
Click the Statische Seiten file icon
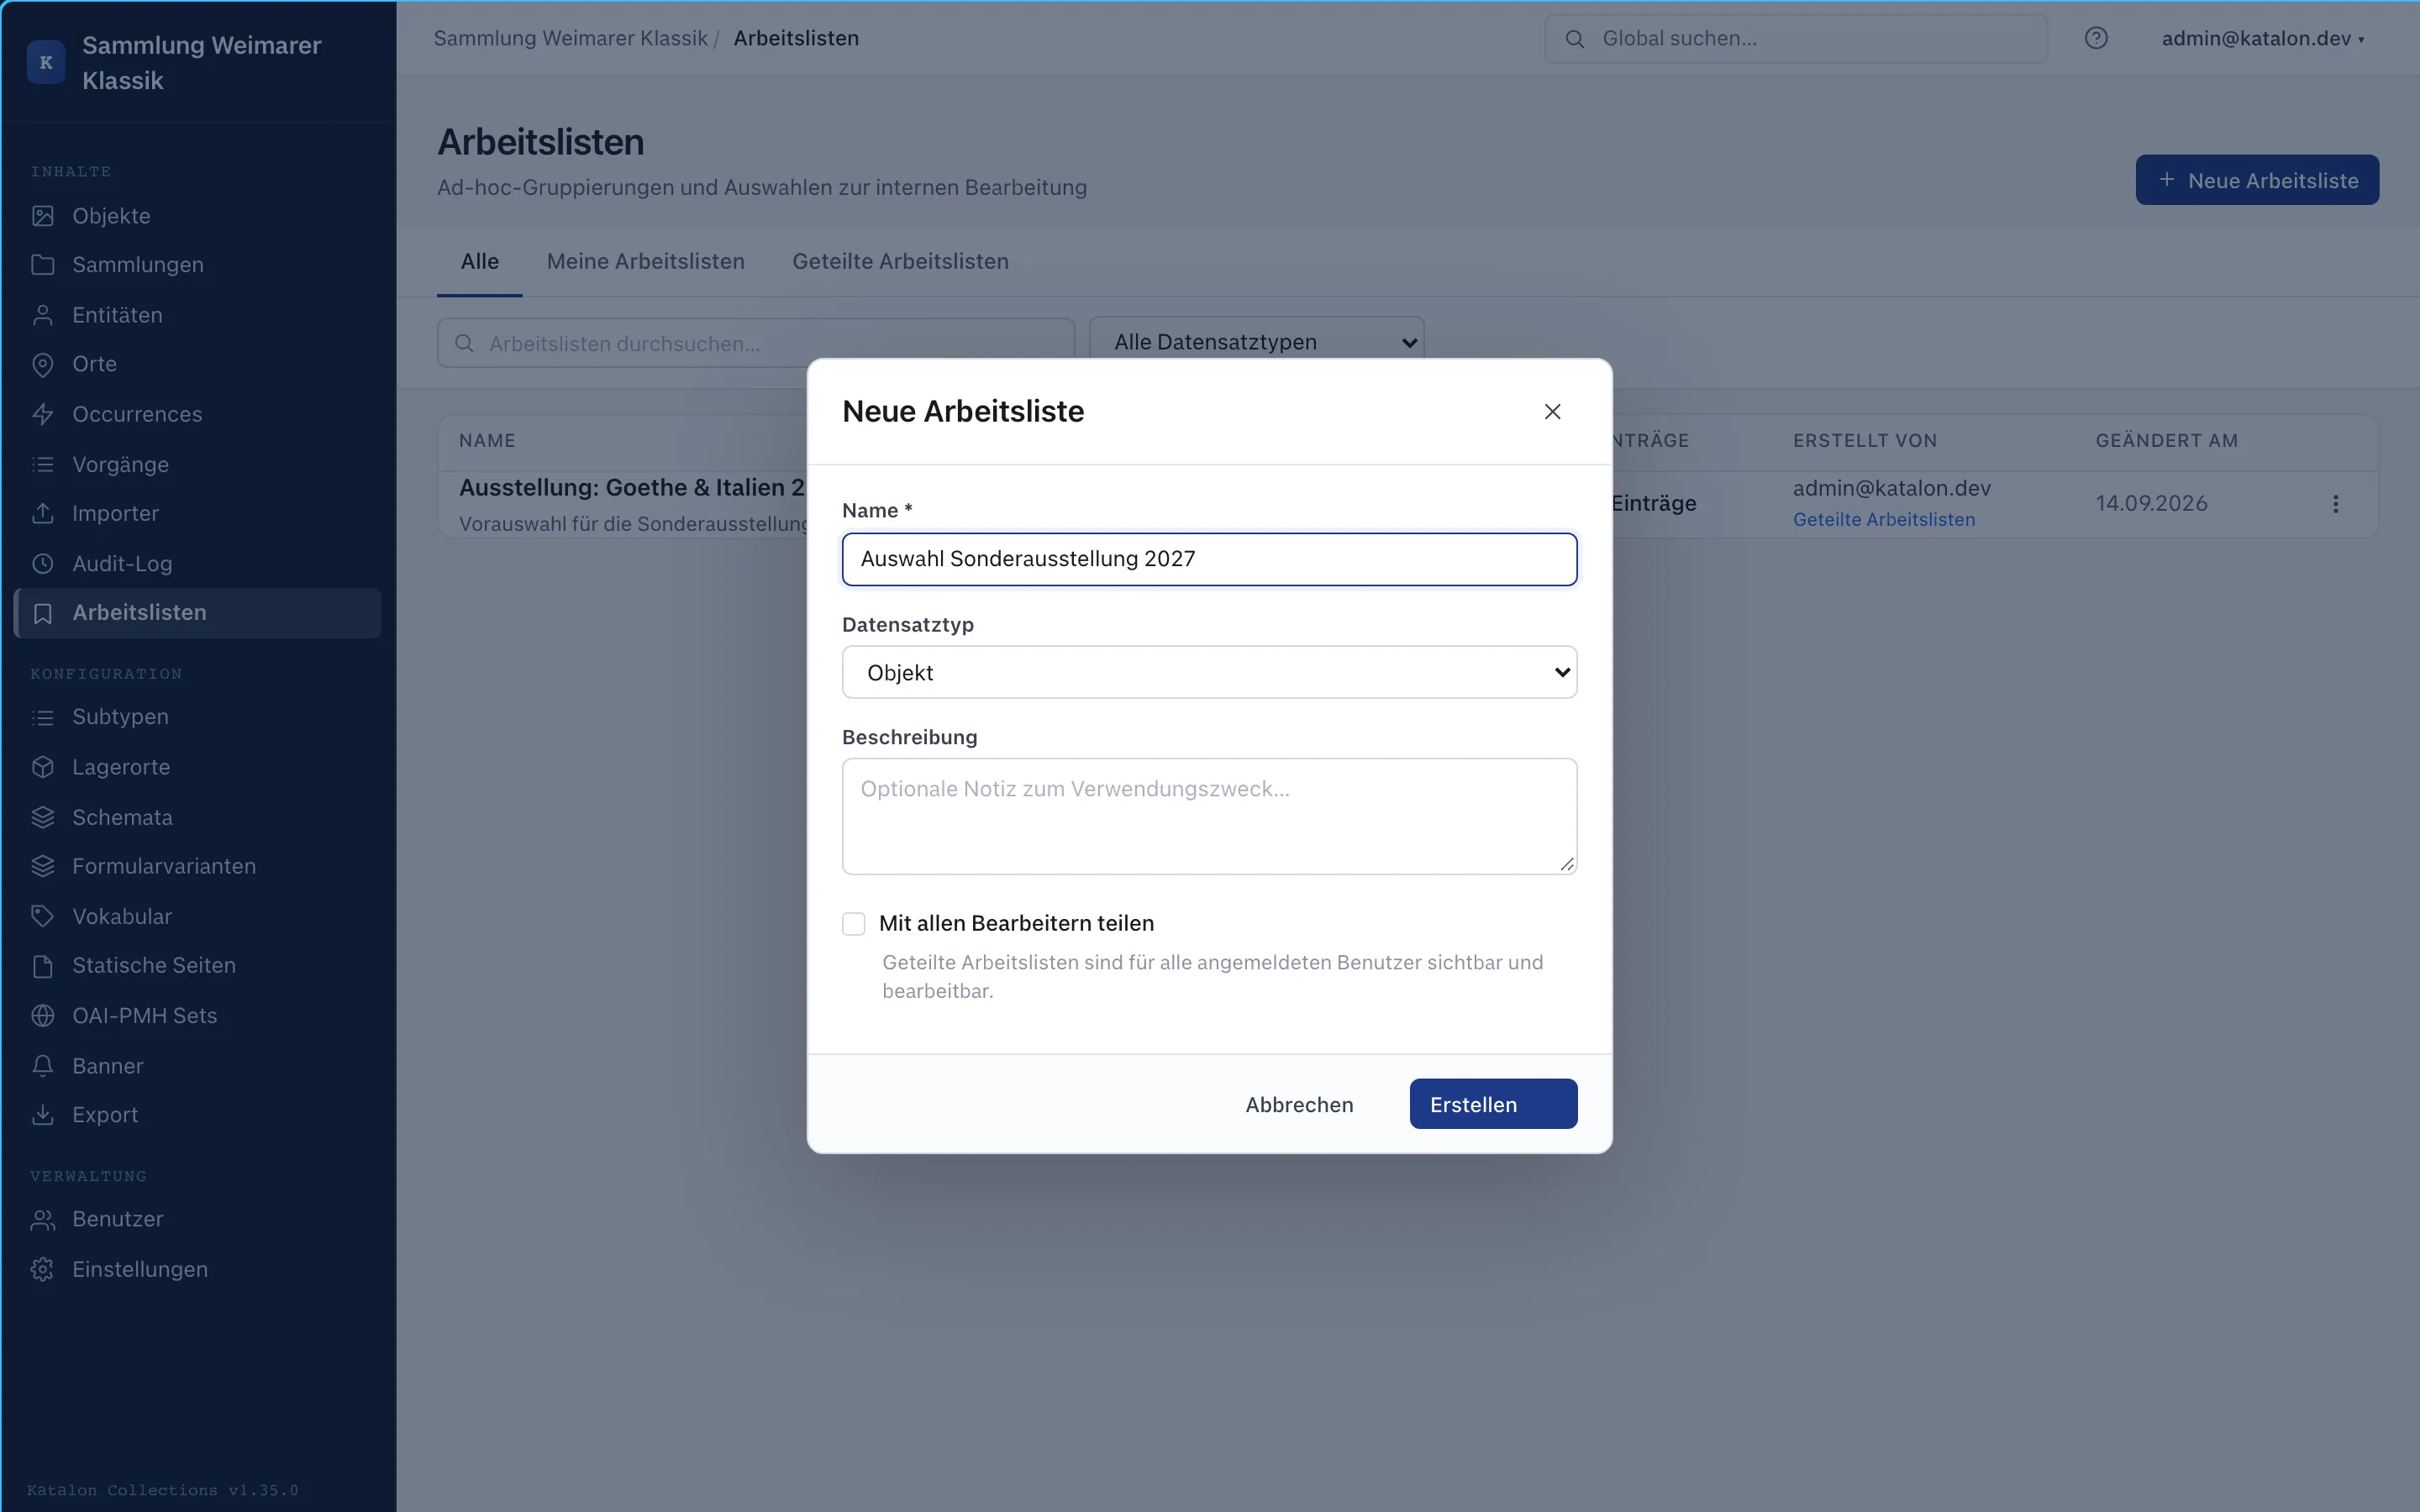(x=42, y=966)
